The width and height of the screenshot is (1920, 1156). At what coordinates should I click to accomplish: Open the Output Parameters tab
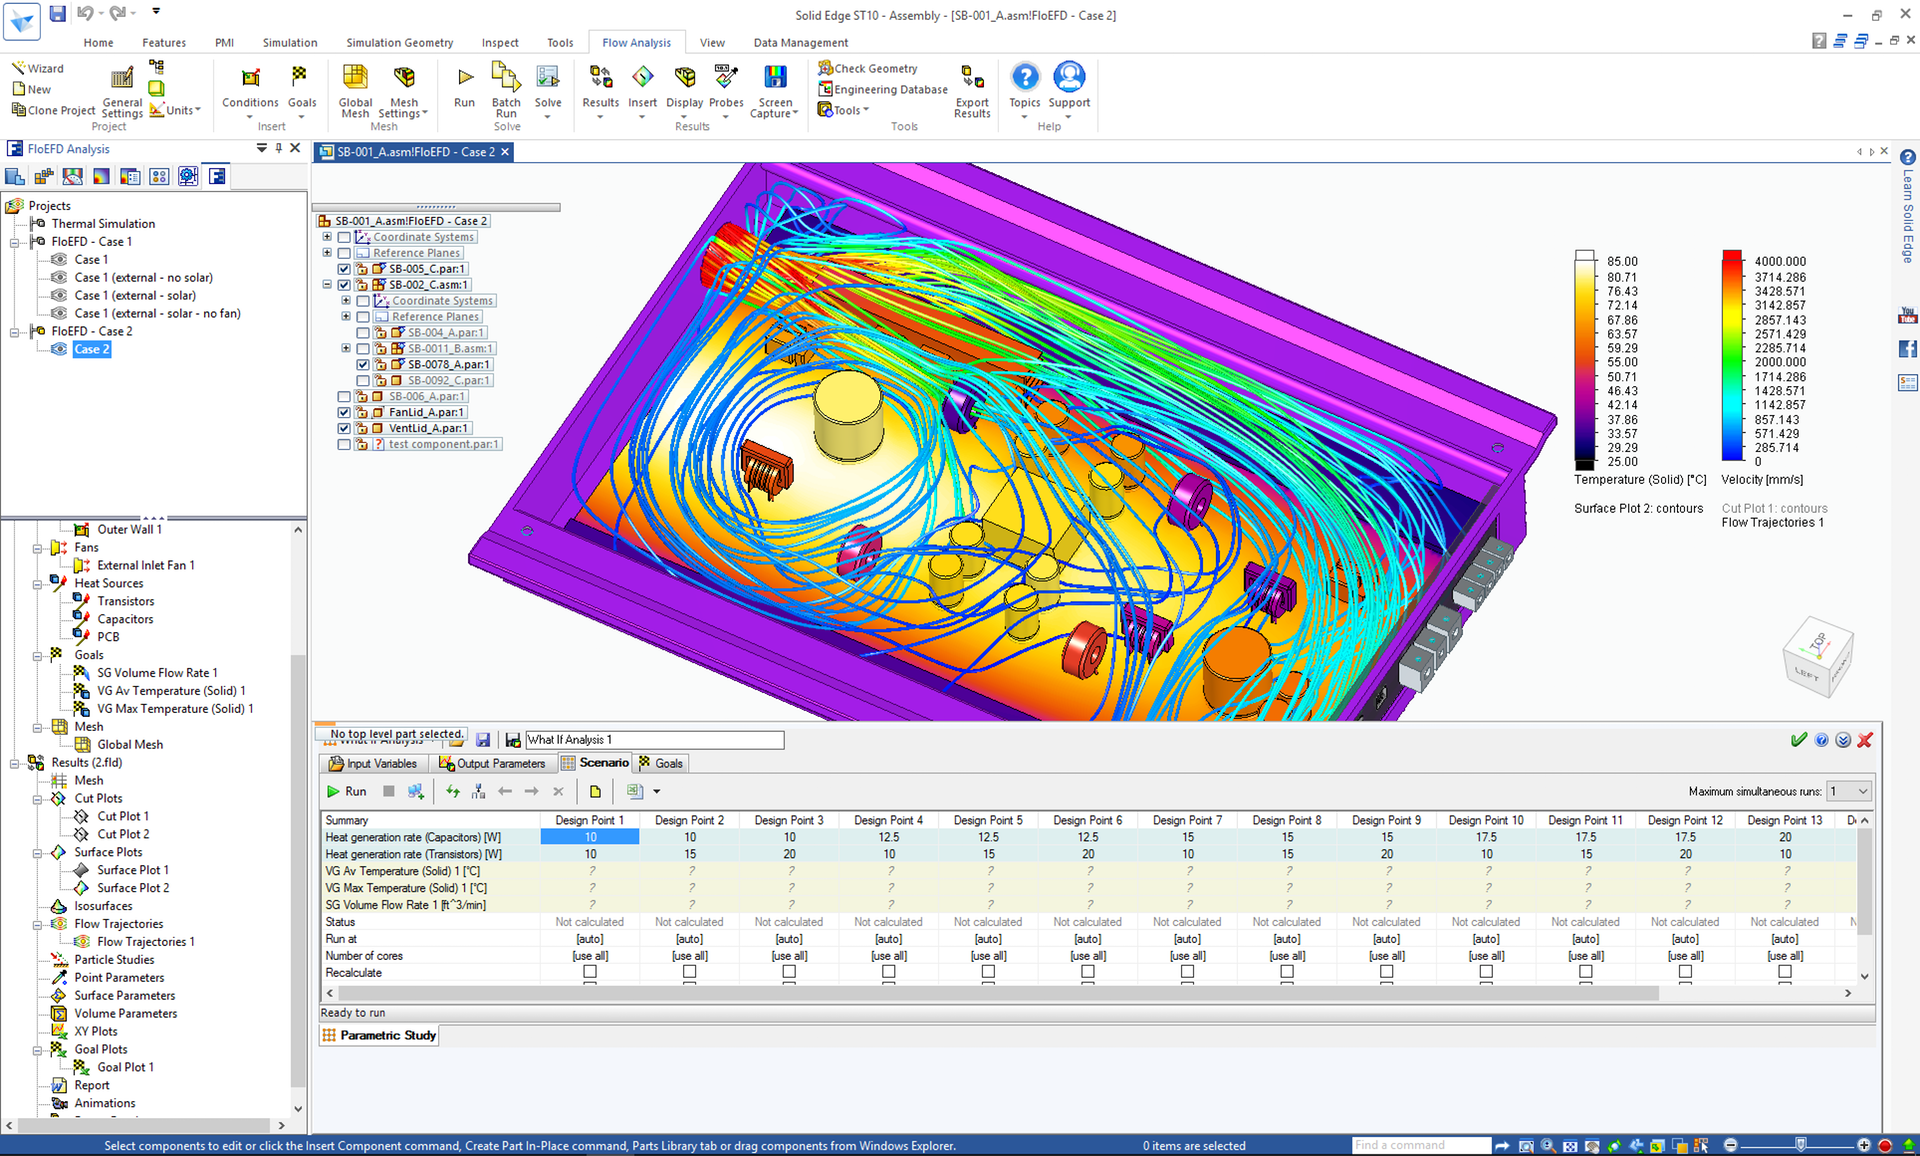point(493,763)
